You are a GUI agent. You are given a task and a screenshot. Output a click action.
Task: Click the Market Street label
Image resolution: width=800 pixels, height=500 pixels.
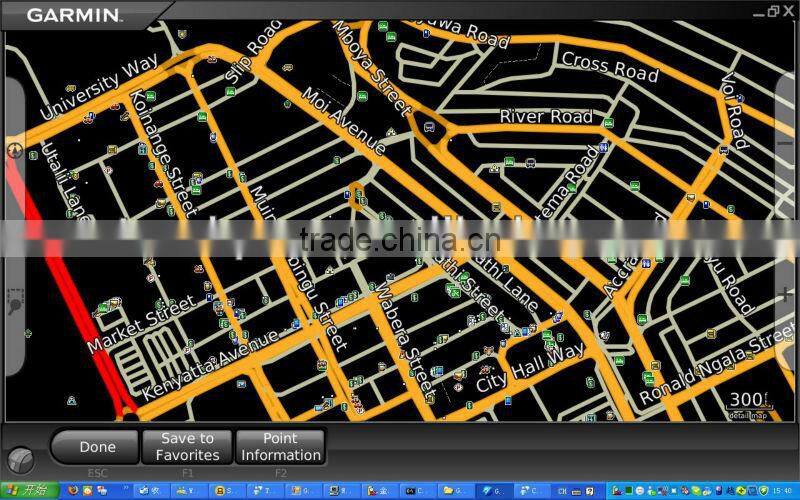coord(141,324)
